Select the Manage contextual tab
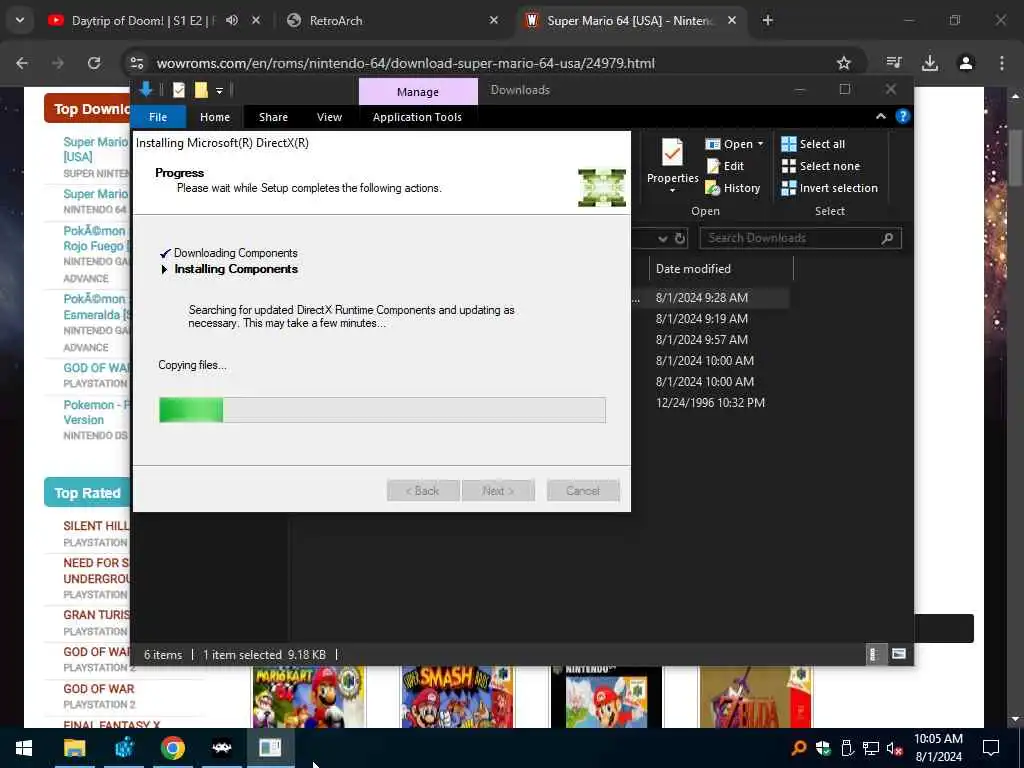 click(418, 91)
